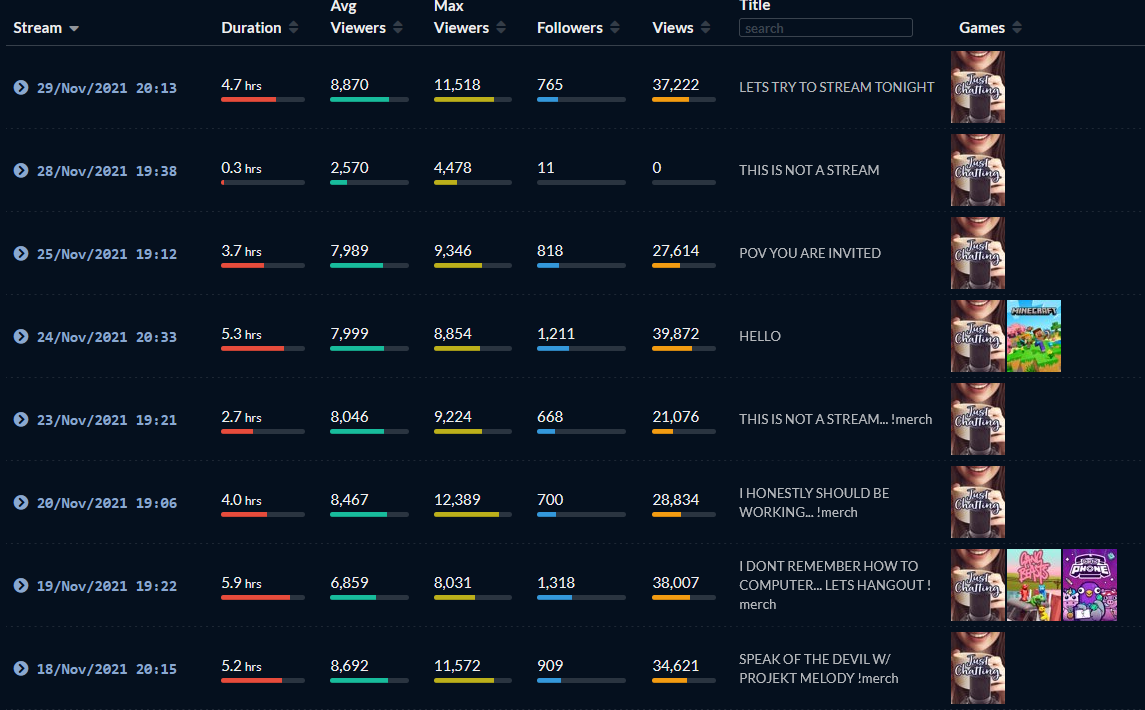1145x710 pixels.
Task: Click the Duration column header label
Action: pyautogui.click(x=251, y=28)
